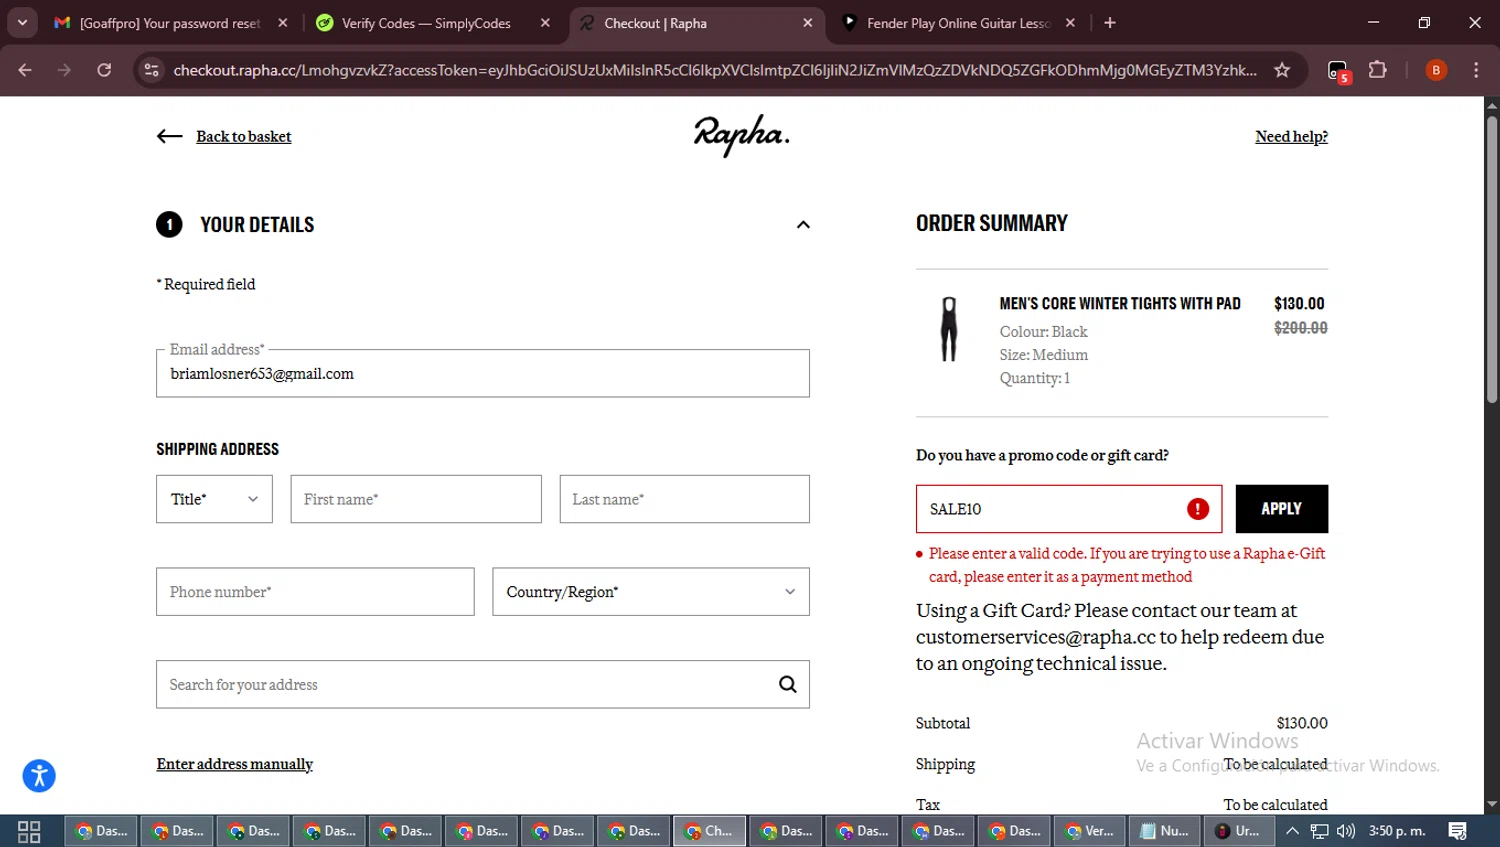Click the checkout.rapha.cc address bar URL
1500x847 pixels.
[715, 70]
